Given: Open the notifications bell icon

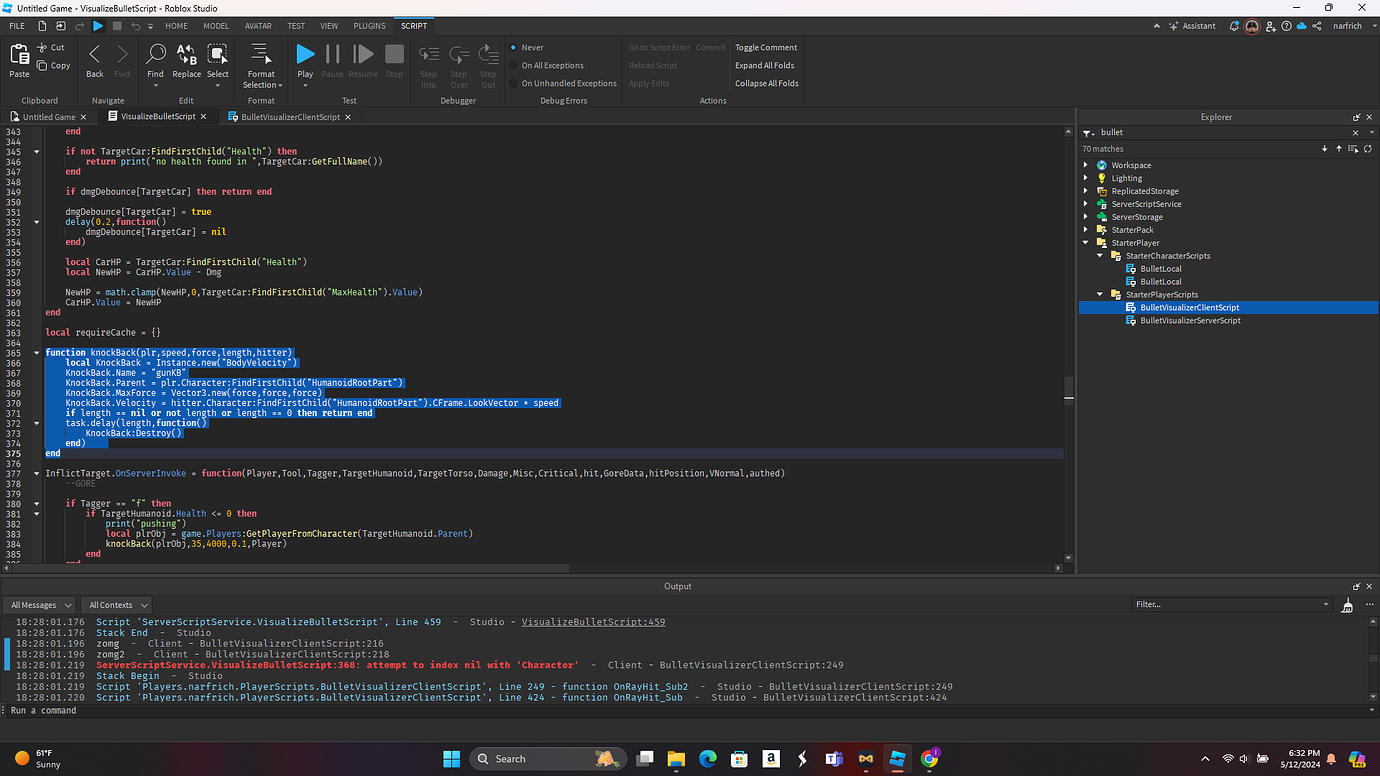Looking at the screenshot, I should click(1234, 26).
